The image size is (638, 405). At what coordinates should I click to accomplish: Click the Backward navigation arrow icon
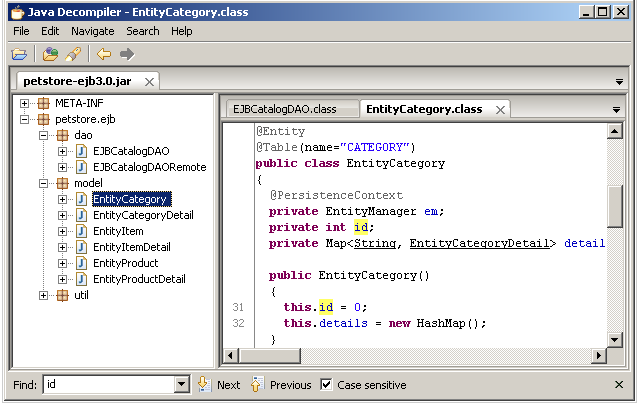(x=104, y=54)
